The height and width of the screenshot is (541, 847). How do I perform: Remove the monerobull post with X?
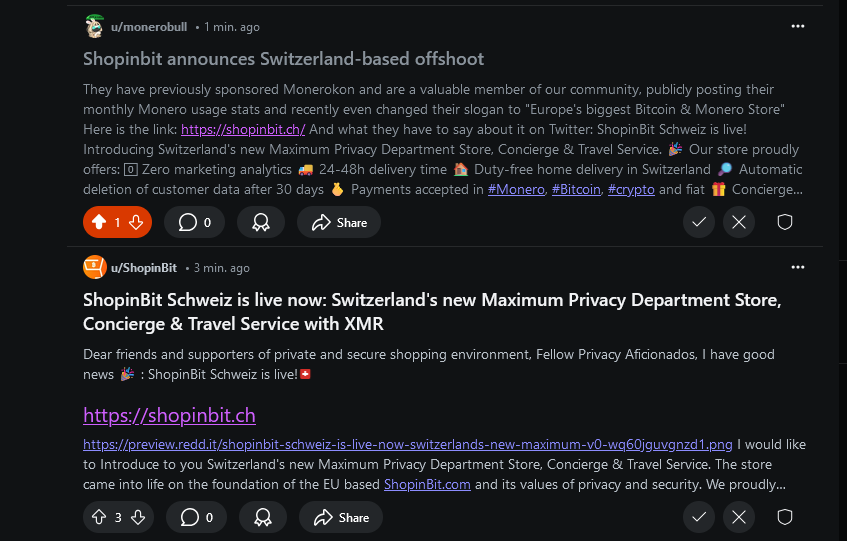pos(739,222)
